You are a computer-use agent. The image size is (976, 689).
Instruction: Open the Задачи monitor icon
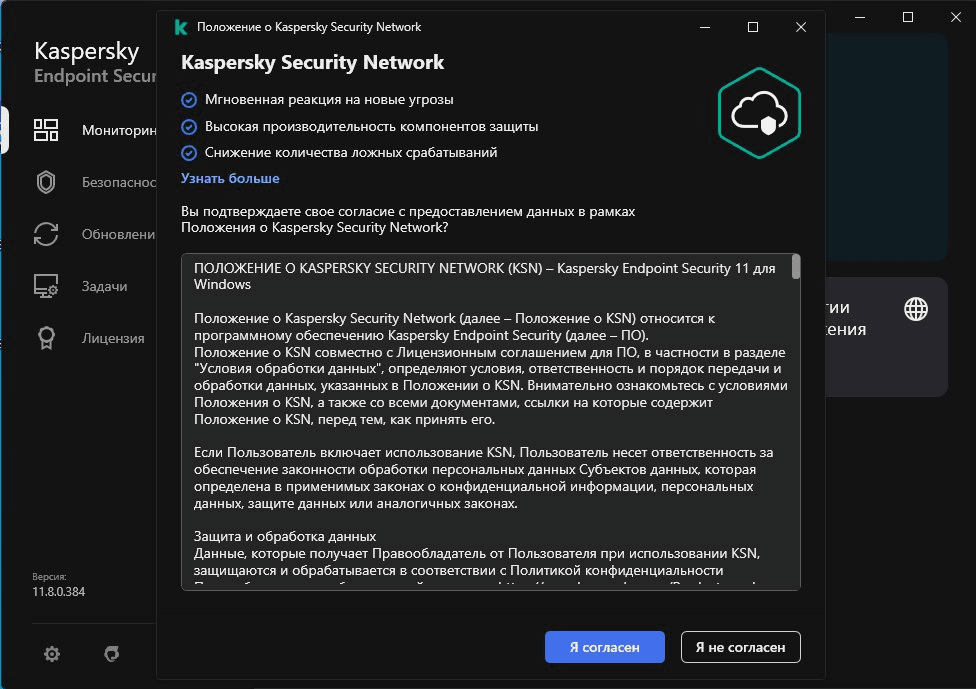pyautogui.click(x=47, y=286)
